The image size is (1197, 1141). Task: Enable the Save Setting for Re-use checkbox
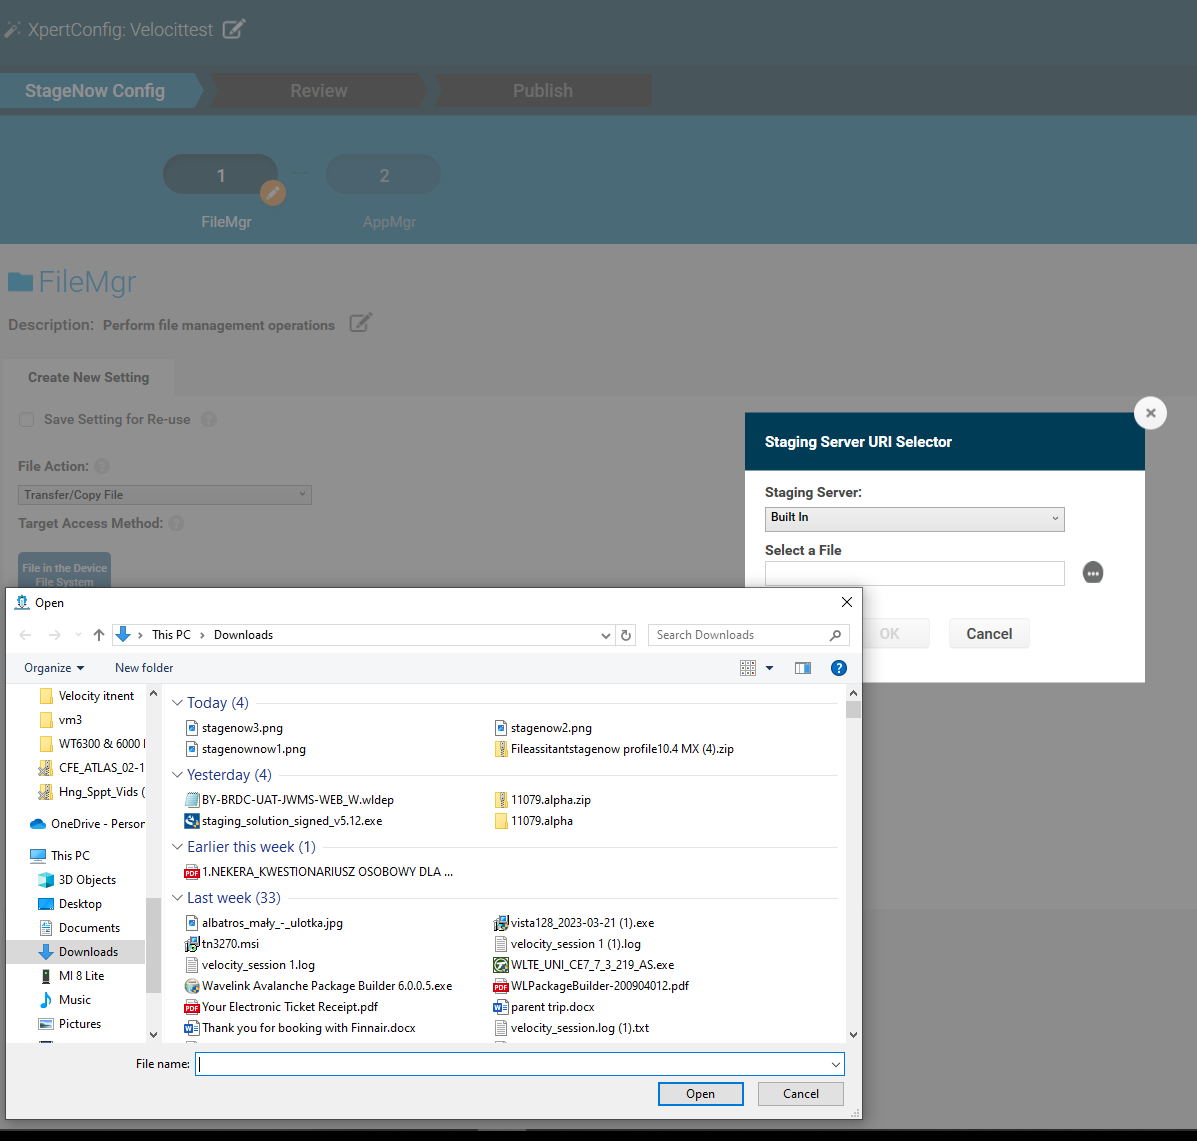click(x=26, y=419)
